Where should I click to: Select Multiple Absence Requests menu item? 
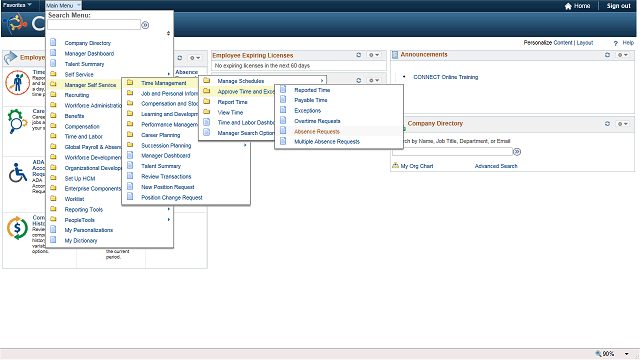[x=327, y=142]
